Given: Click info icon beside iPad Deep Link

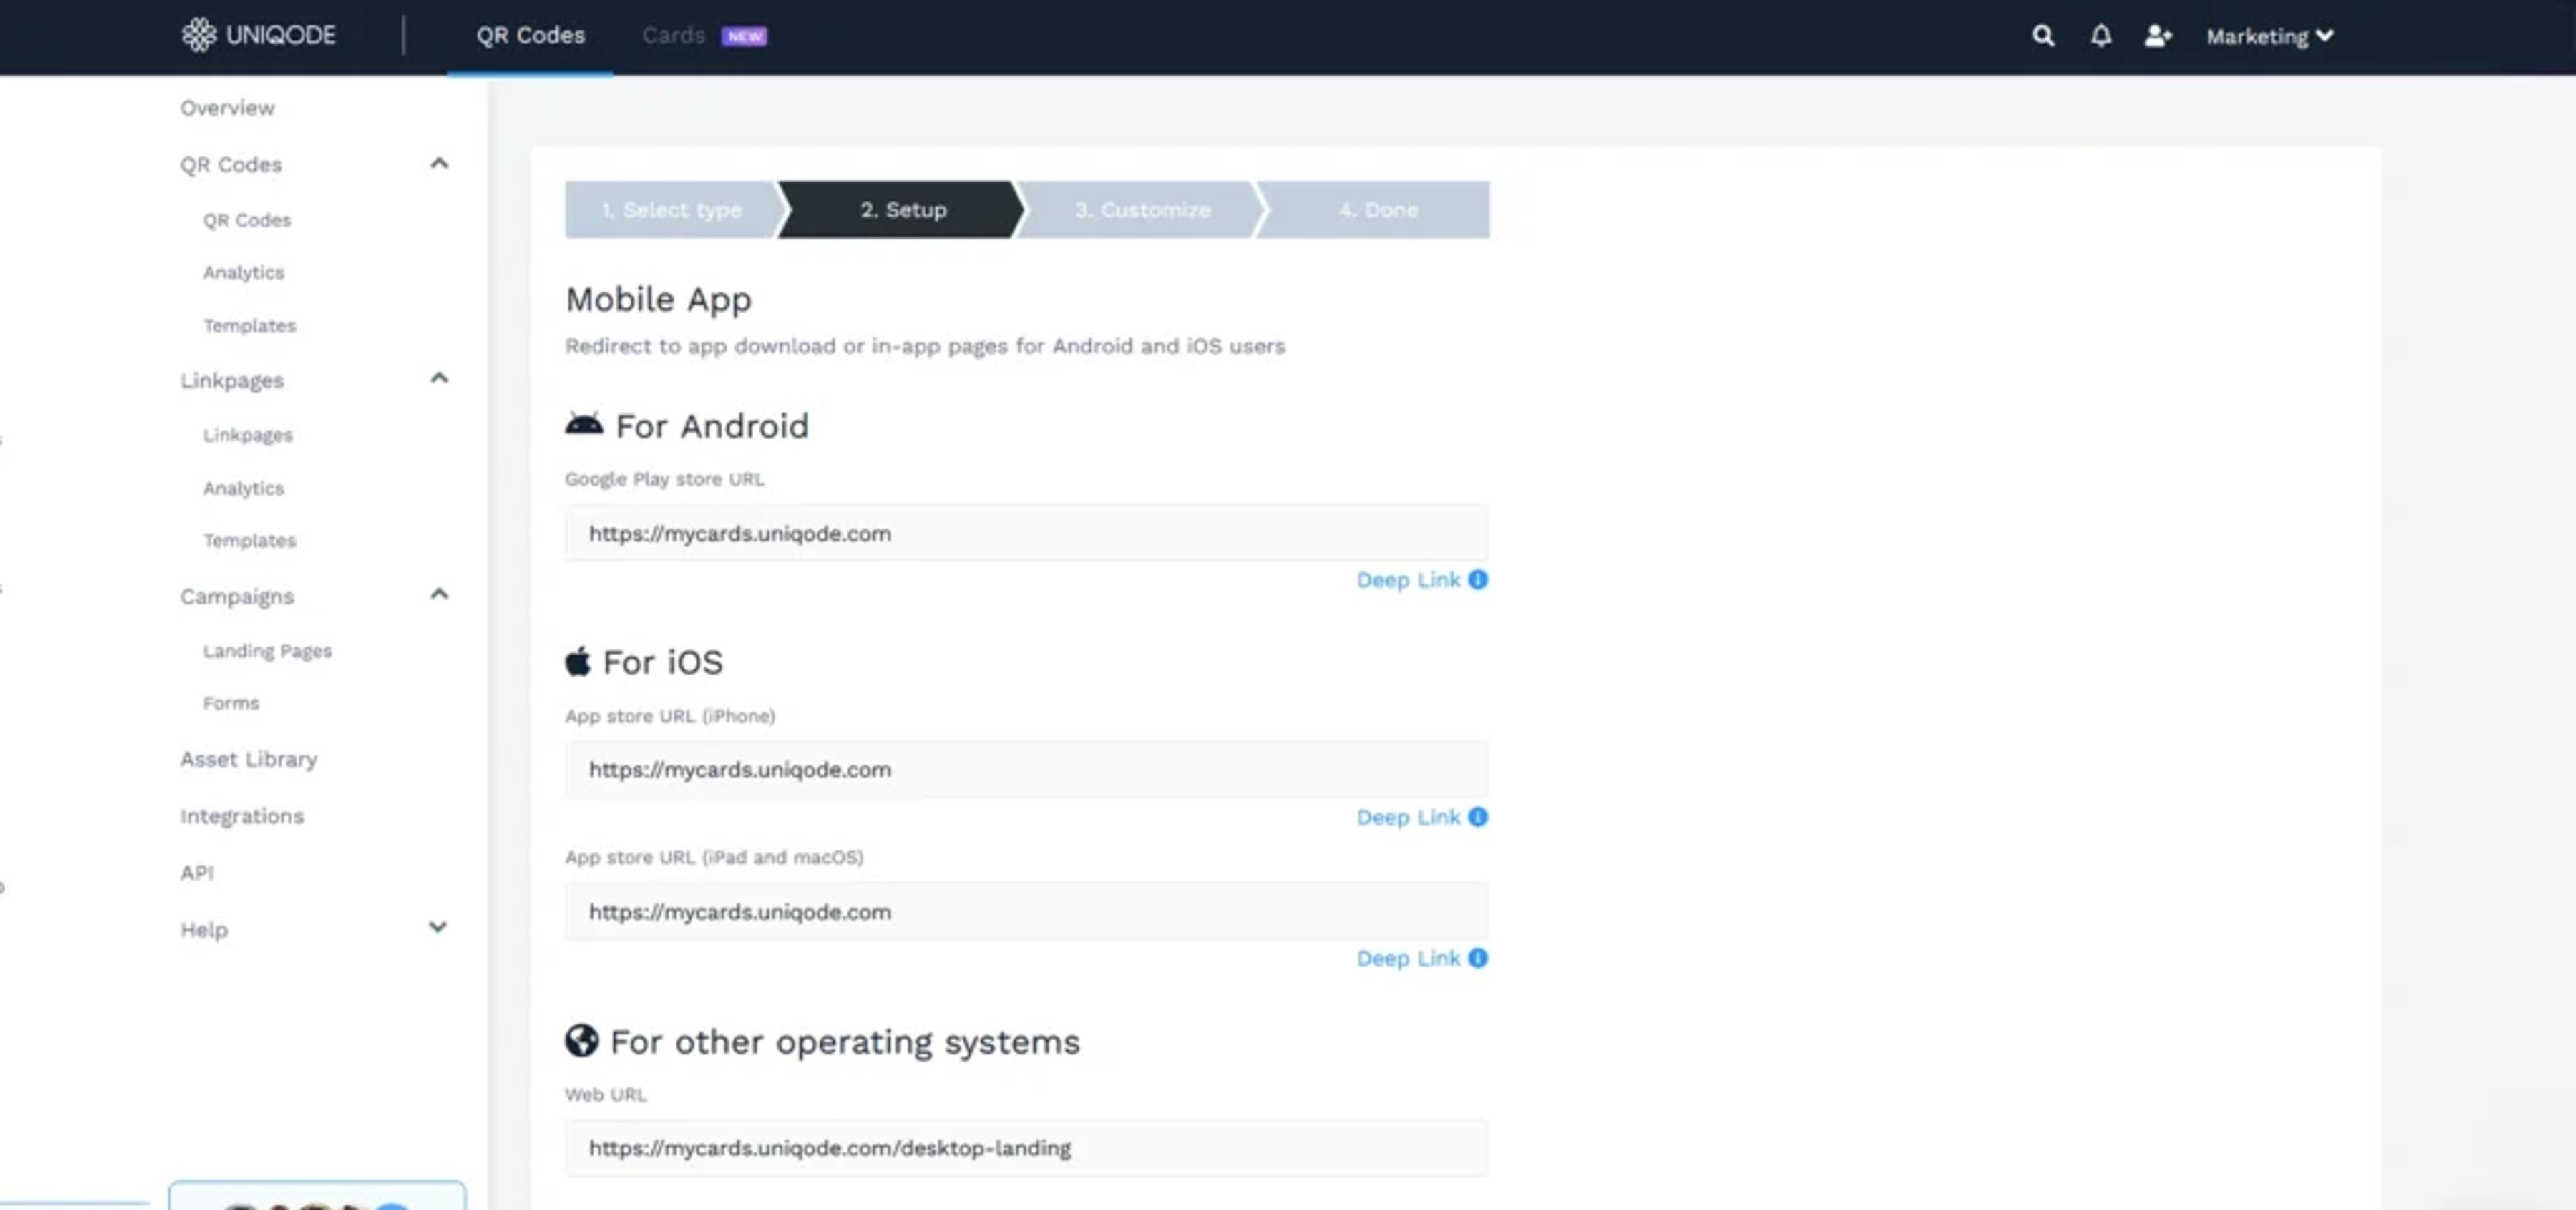Looking at the screenshot, I should click(x=1477, y=958).
